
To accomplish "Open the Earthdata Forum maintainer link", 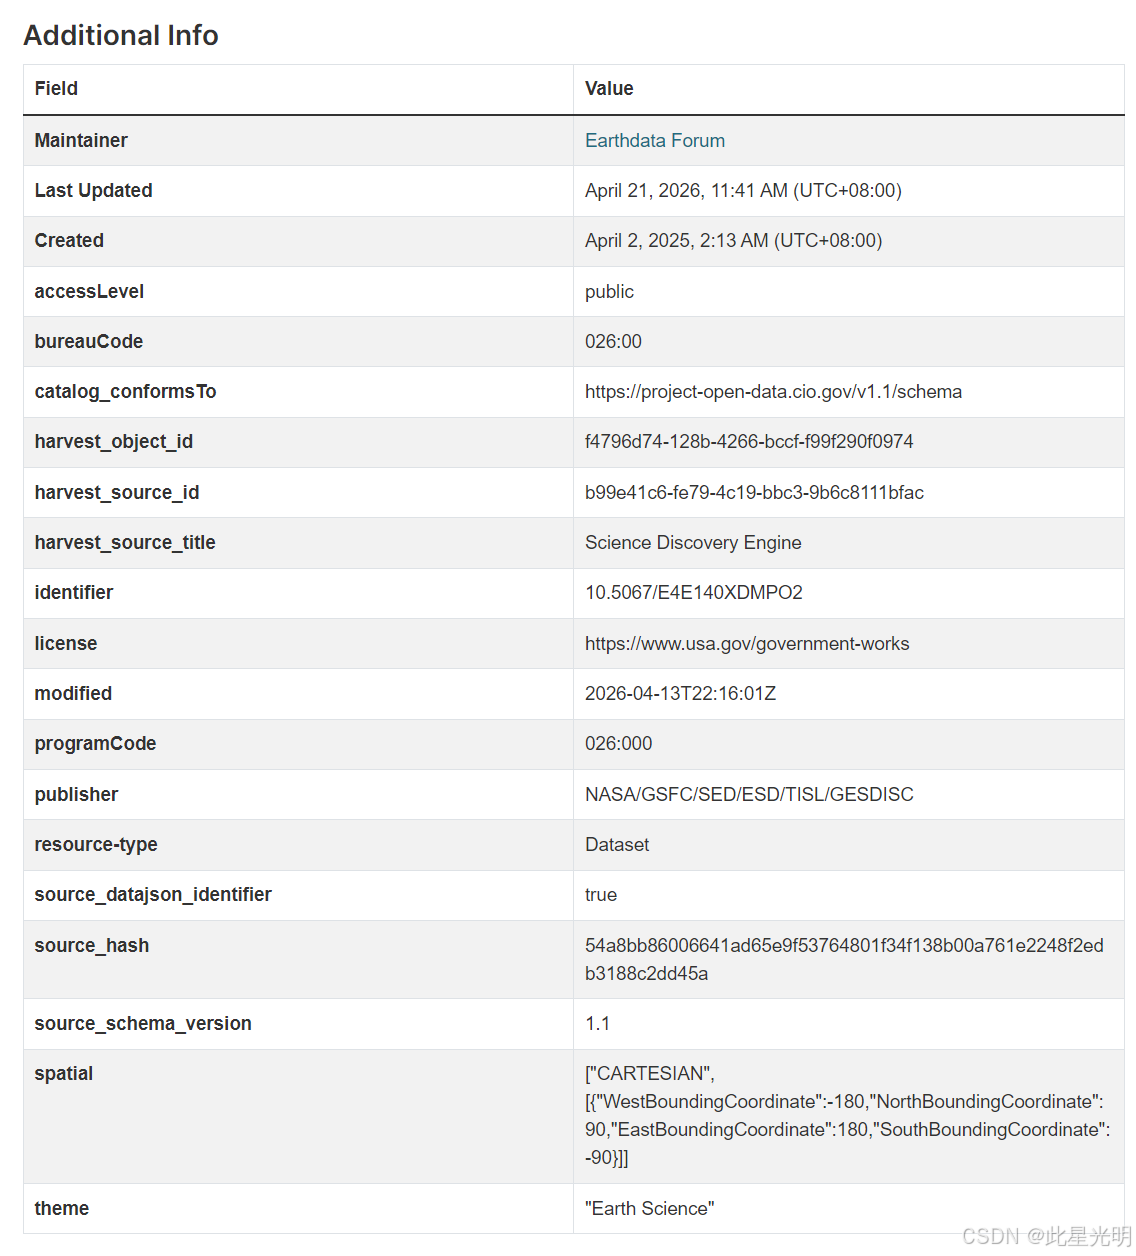I will click(x=655, y=141).
